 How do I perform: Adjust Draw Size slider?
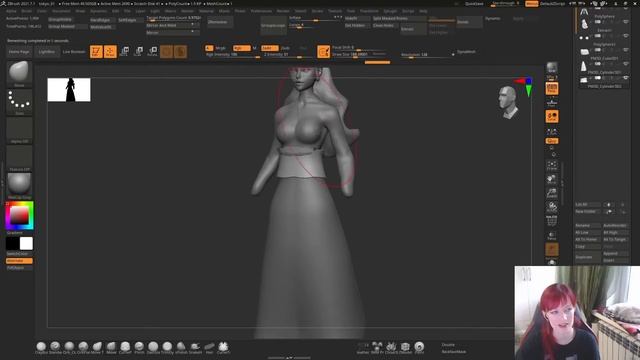point(359,54)
